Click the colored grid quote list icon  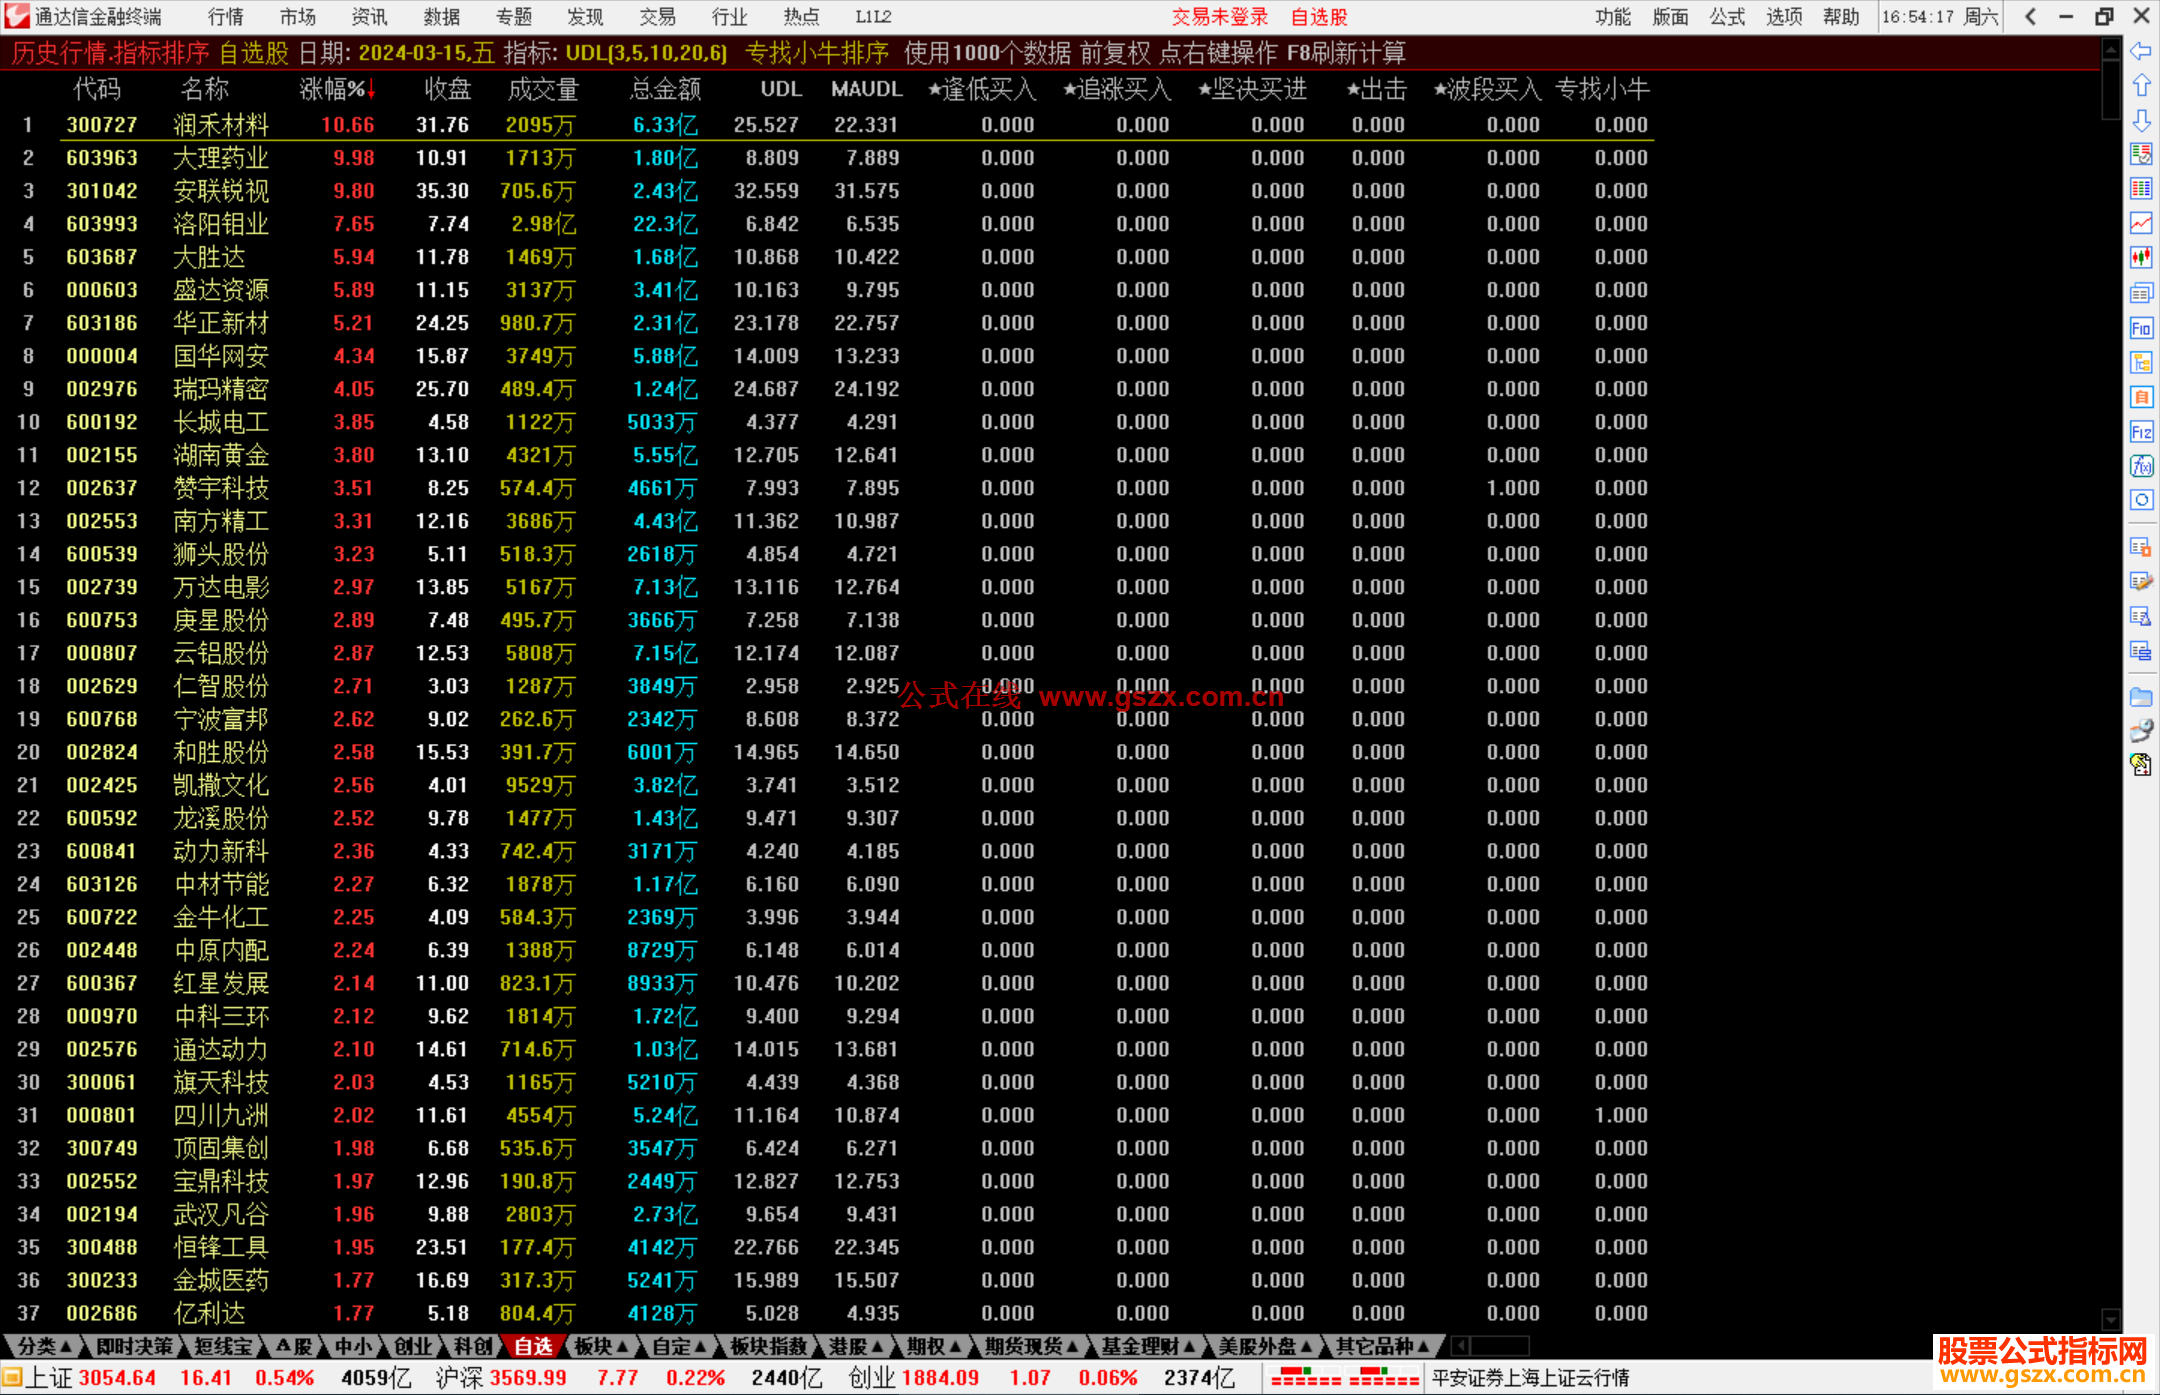pyautogui.click(x=2141, y=189)
